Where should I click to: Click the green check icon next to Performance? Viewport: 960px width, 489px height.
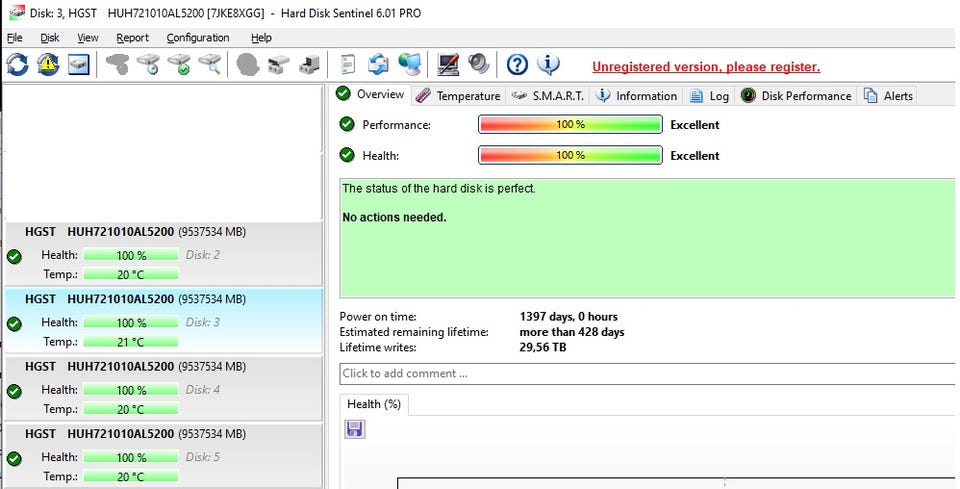[347, 124]
